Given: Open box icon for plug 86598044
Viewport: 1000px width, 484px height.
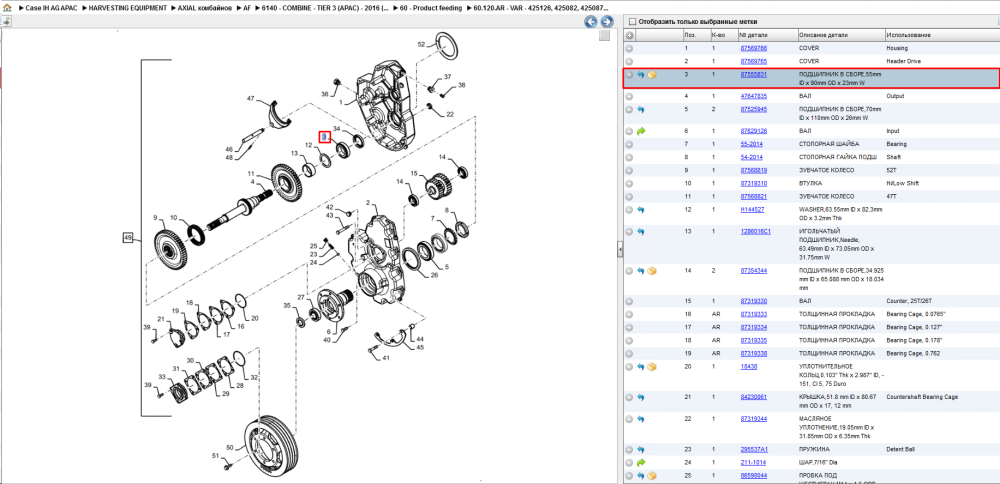Looking at the screenshot, I should pyautogui.click(x=652, y=476).
